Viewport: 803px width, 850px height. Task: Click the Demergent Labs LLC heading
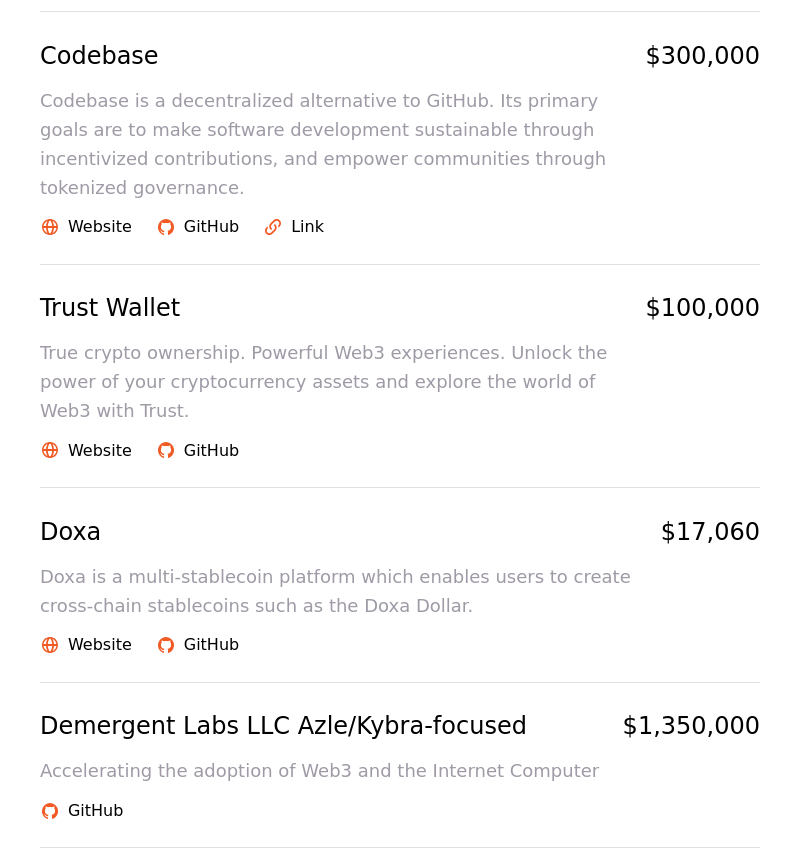(x=283, y=726)
